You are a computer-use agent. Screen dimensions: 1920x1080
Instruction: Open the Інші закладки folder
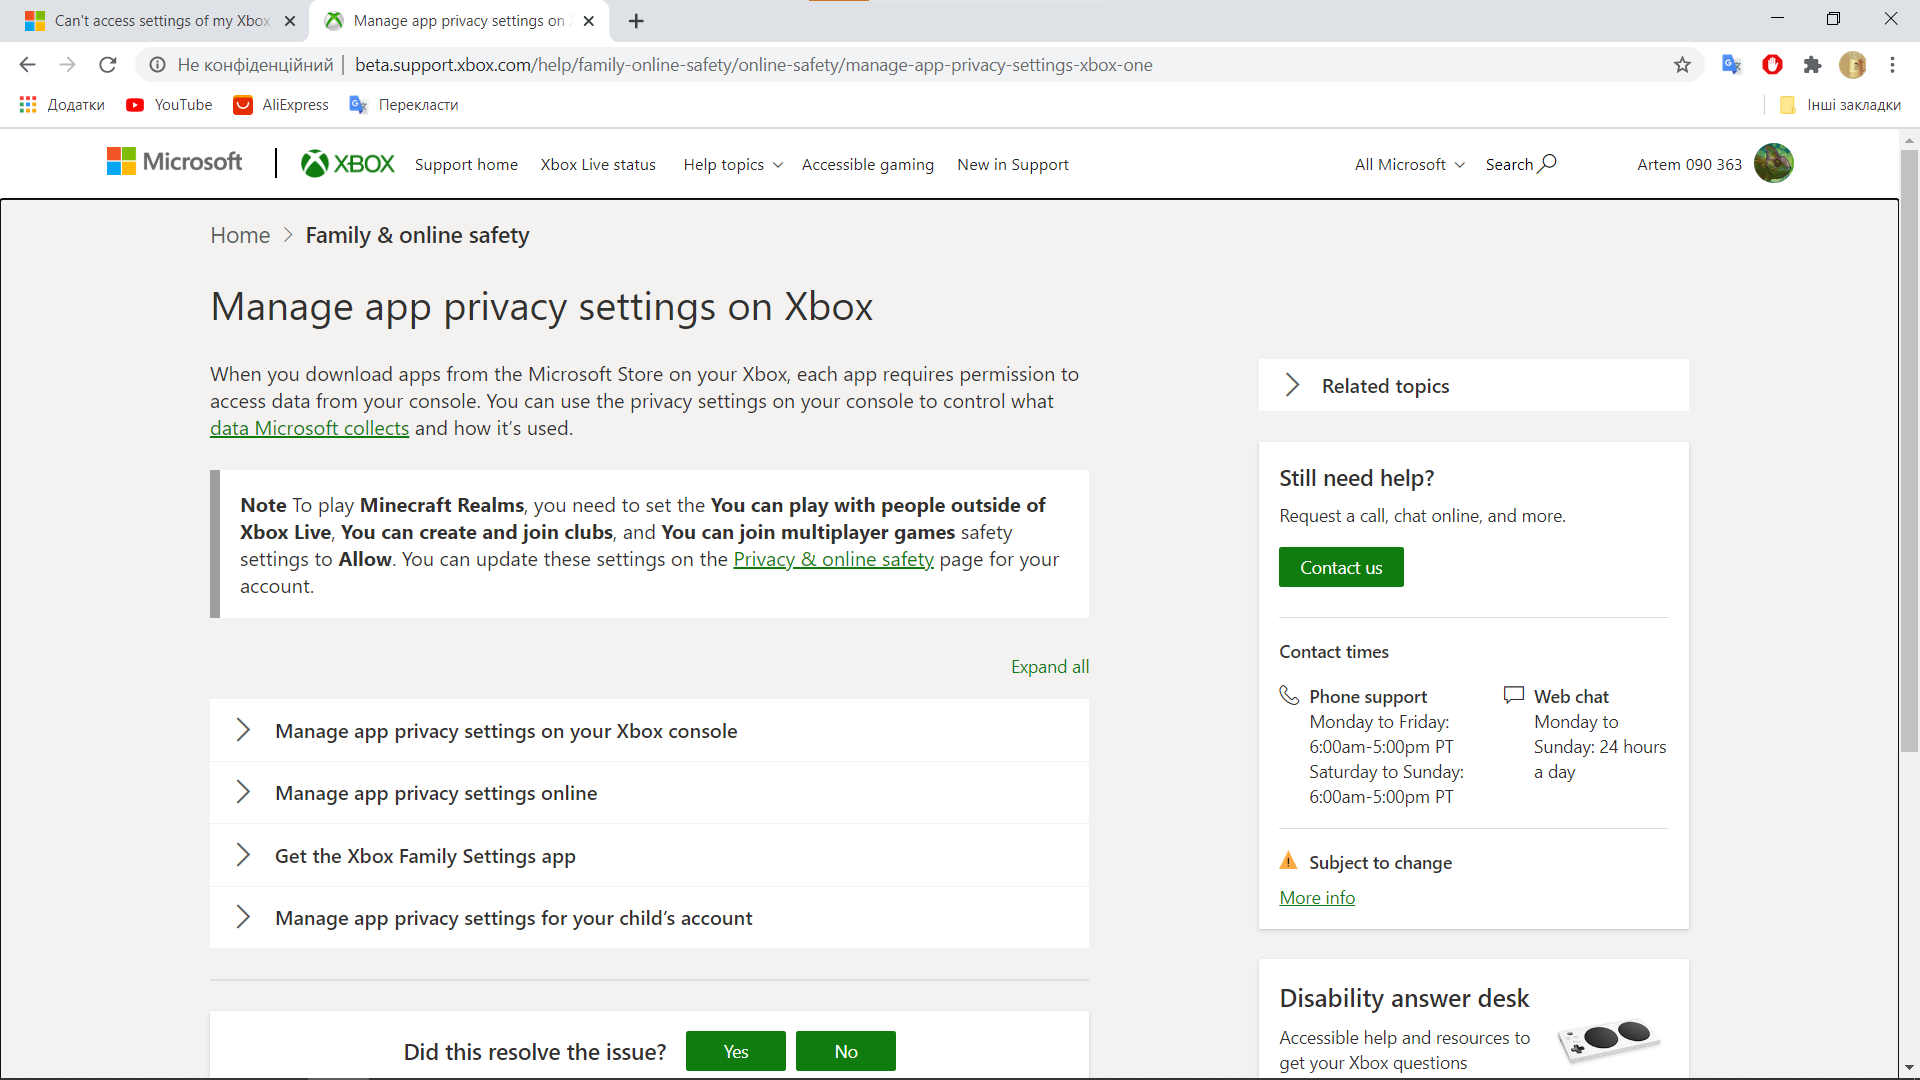coord(1840,105)
